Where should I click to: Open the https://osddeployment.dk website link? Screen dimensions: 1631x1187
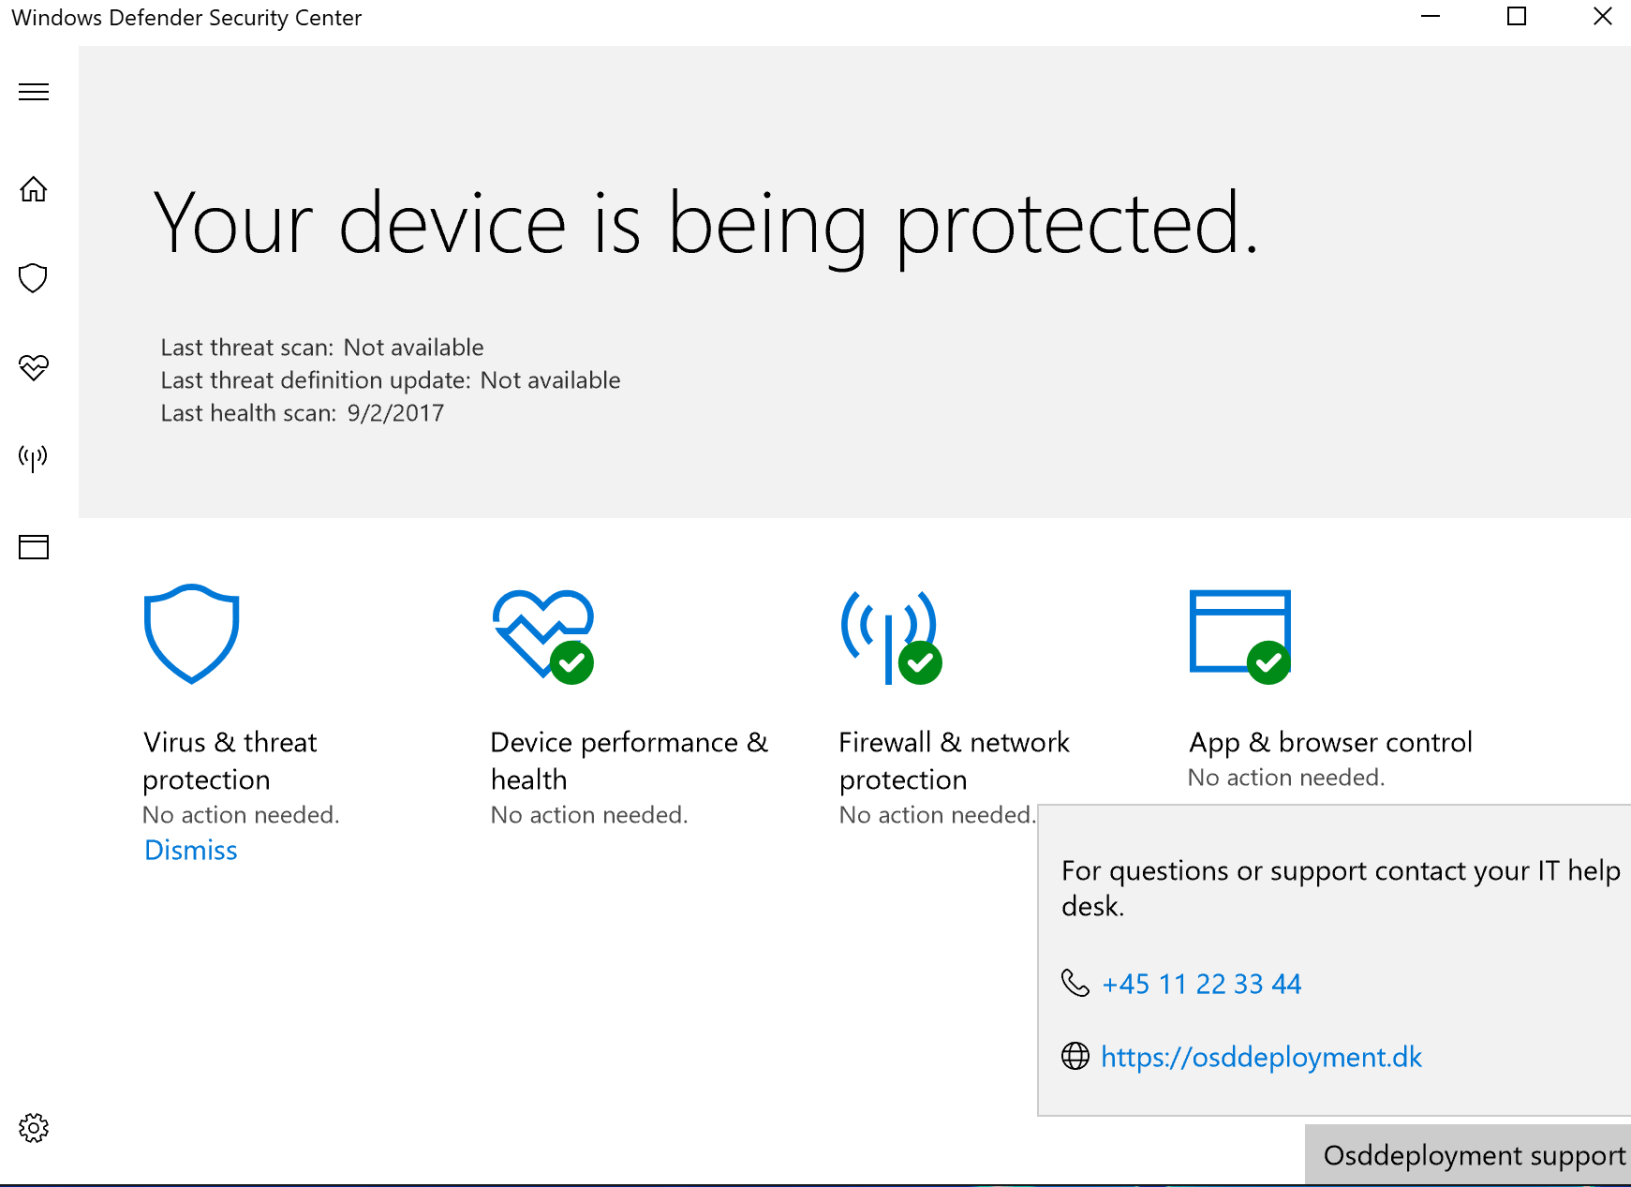(x=1261, y=1056)
